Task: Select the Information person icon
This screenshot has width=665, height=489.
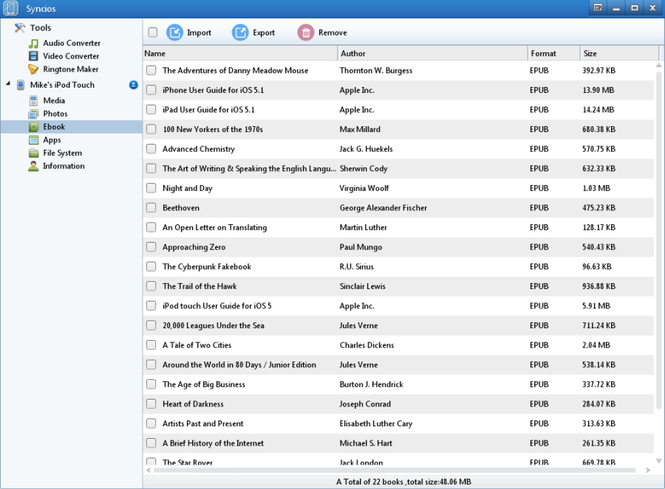Action: tap(34, 166)
